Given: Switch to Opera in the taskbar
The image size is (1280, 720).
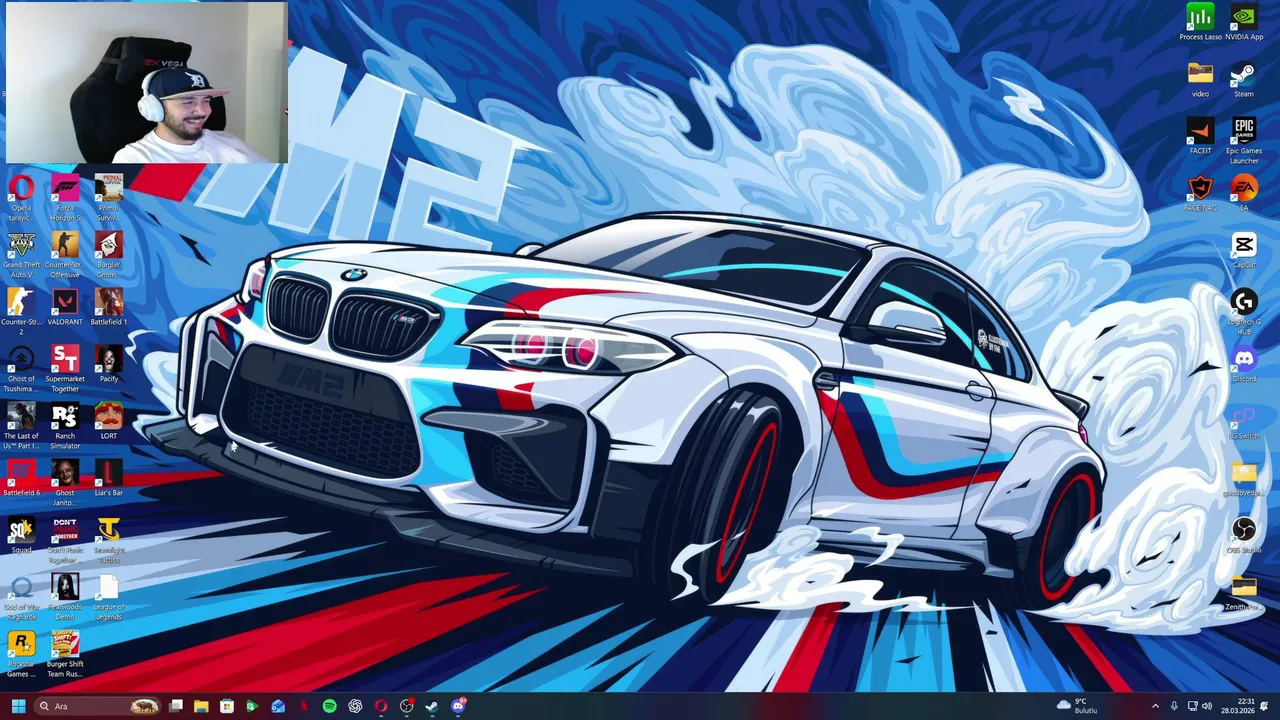Looking at the screenshot, I should 381,706.
